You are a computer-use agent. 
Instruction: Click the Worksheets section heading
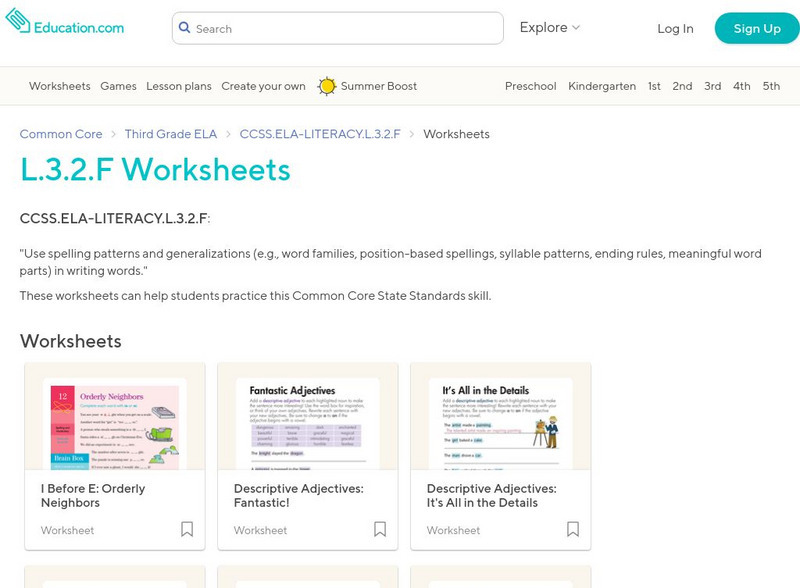click(70, 341)
